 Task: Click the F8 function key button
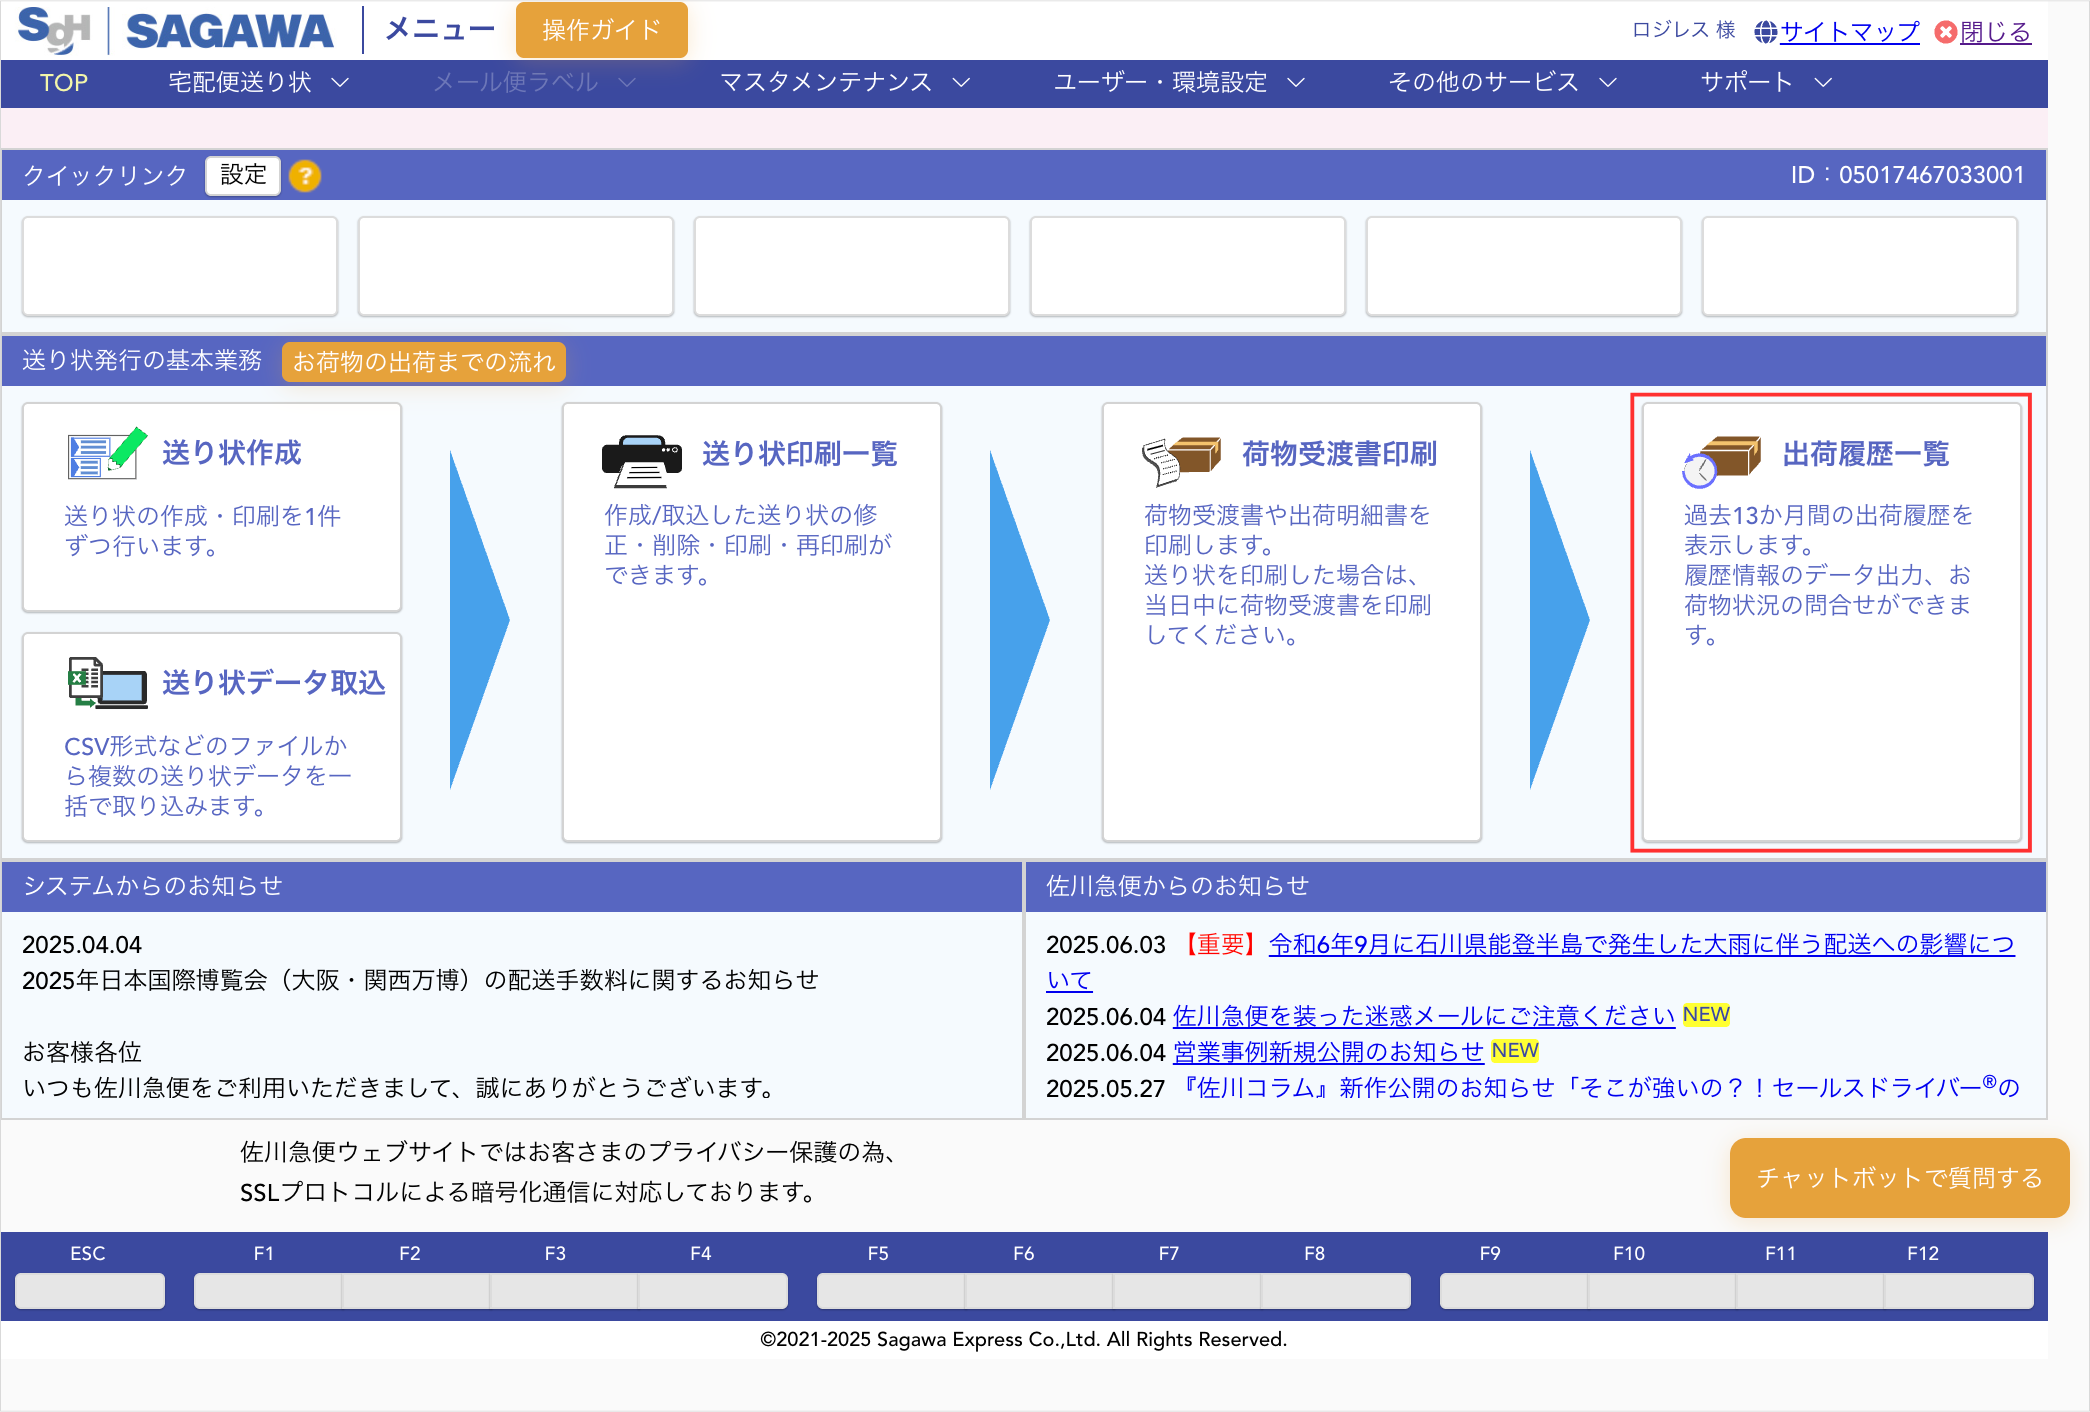[x=1336, y=1291]
